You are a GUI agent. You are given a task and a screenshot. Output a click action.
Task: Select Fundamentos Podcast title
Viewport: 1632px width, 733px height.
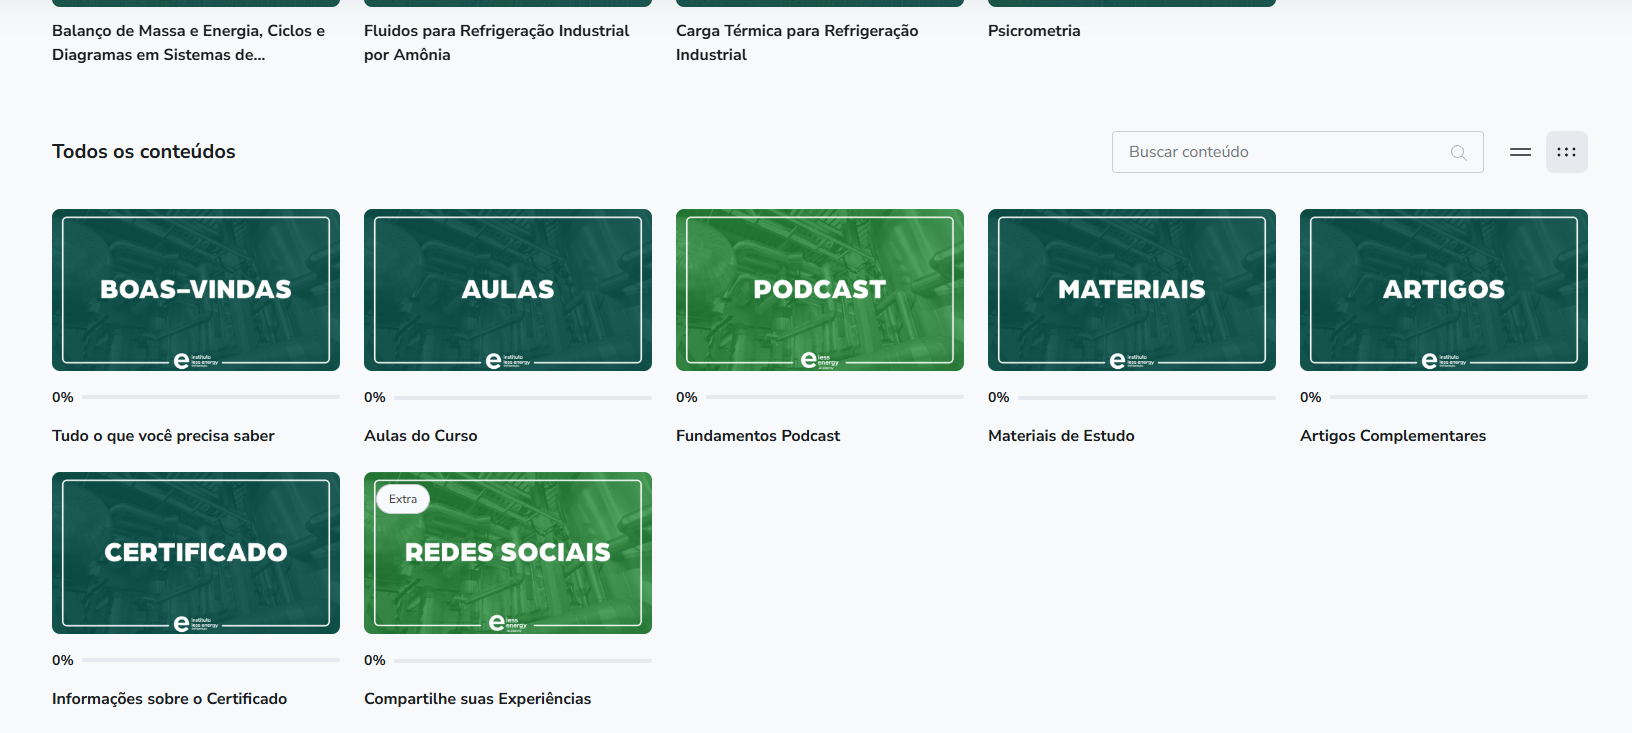758,436
